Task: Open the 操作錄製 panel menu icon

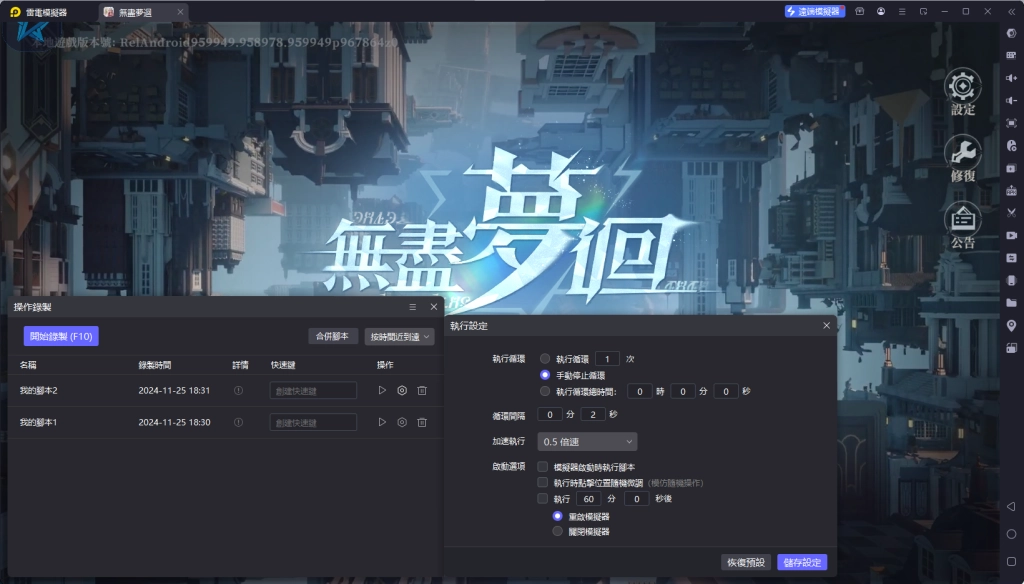Action: pyautogui.click(x=412, y=307)
